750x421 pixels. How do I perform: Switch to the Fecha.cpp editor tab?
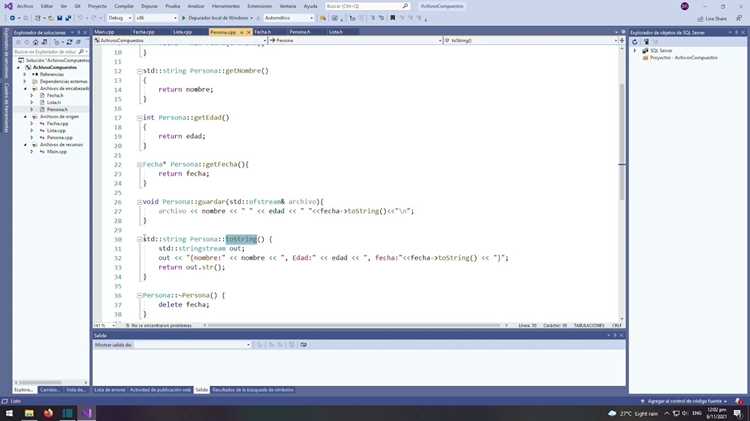click(x=144, y=32)
